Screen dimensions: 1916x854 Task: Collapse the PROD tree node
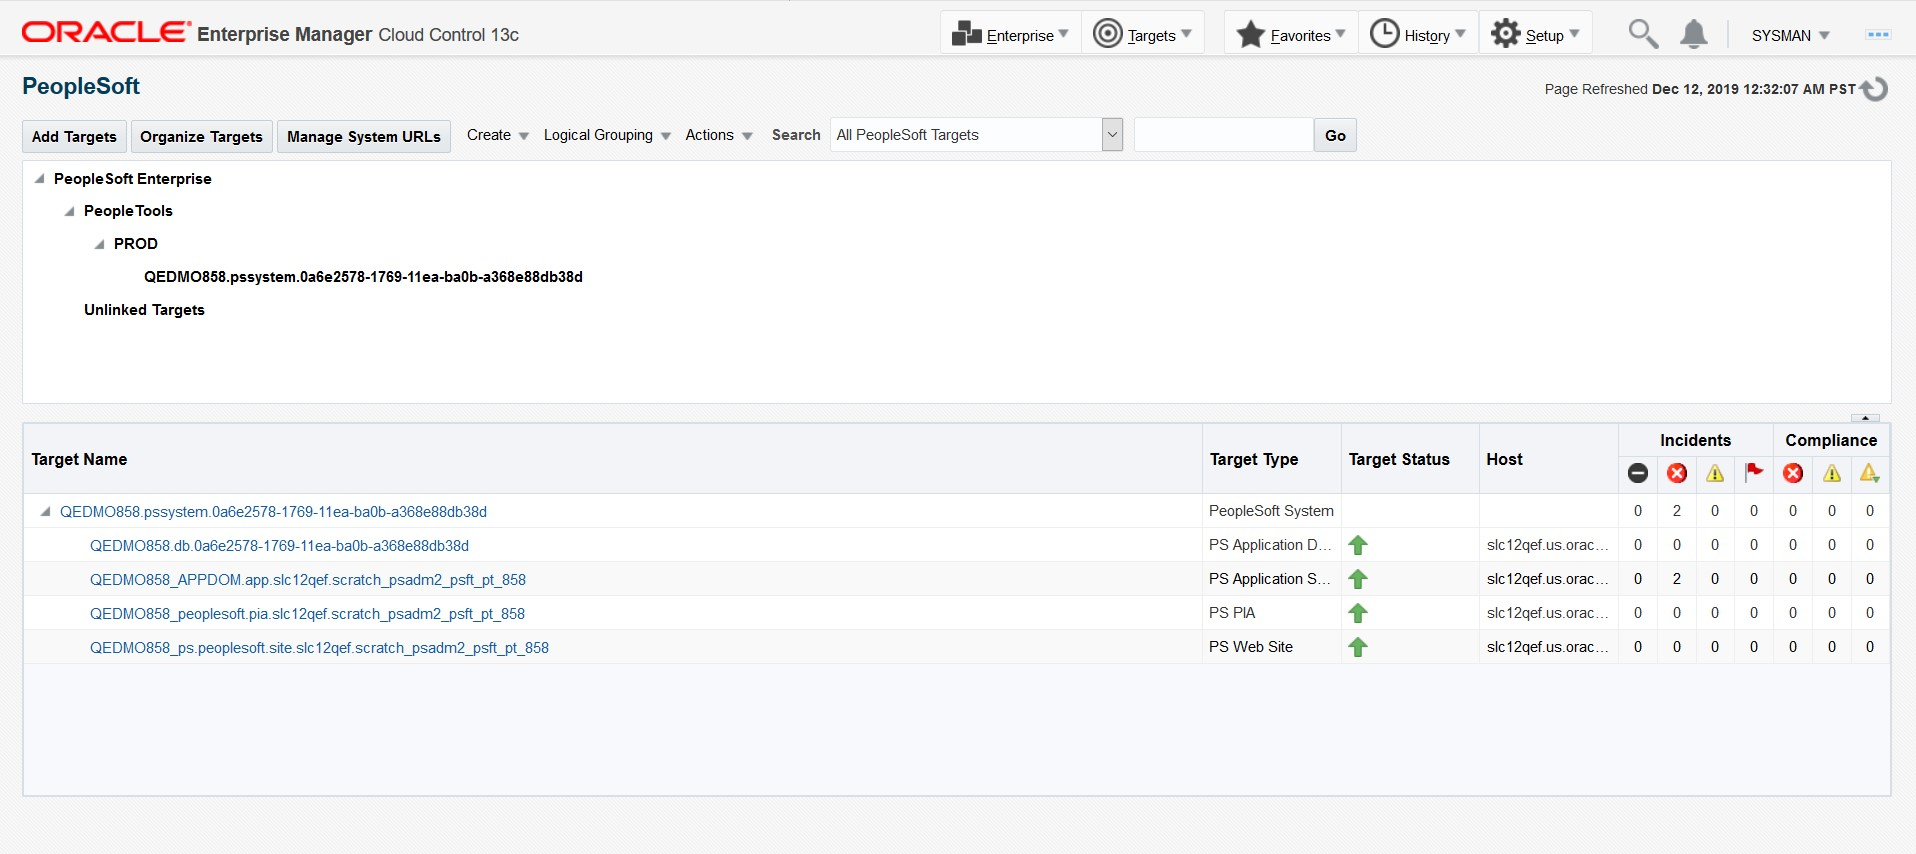[100, 244]
